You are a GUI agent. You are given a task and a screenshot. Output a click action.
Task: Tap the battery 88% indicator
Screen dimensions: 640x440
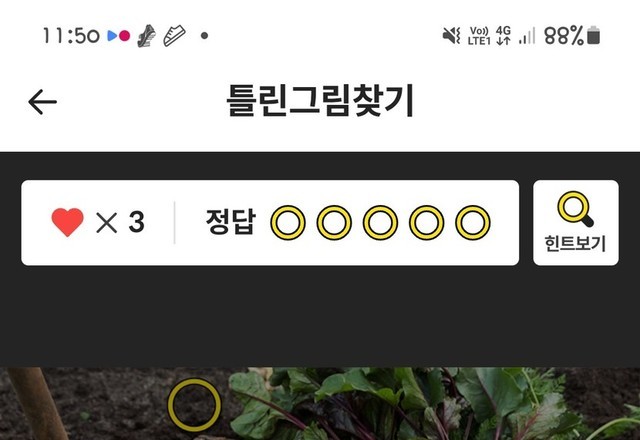(x=572, y=36)
